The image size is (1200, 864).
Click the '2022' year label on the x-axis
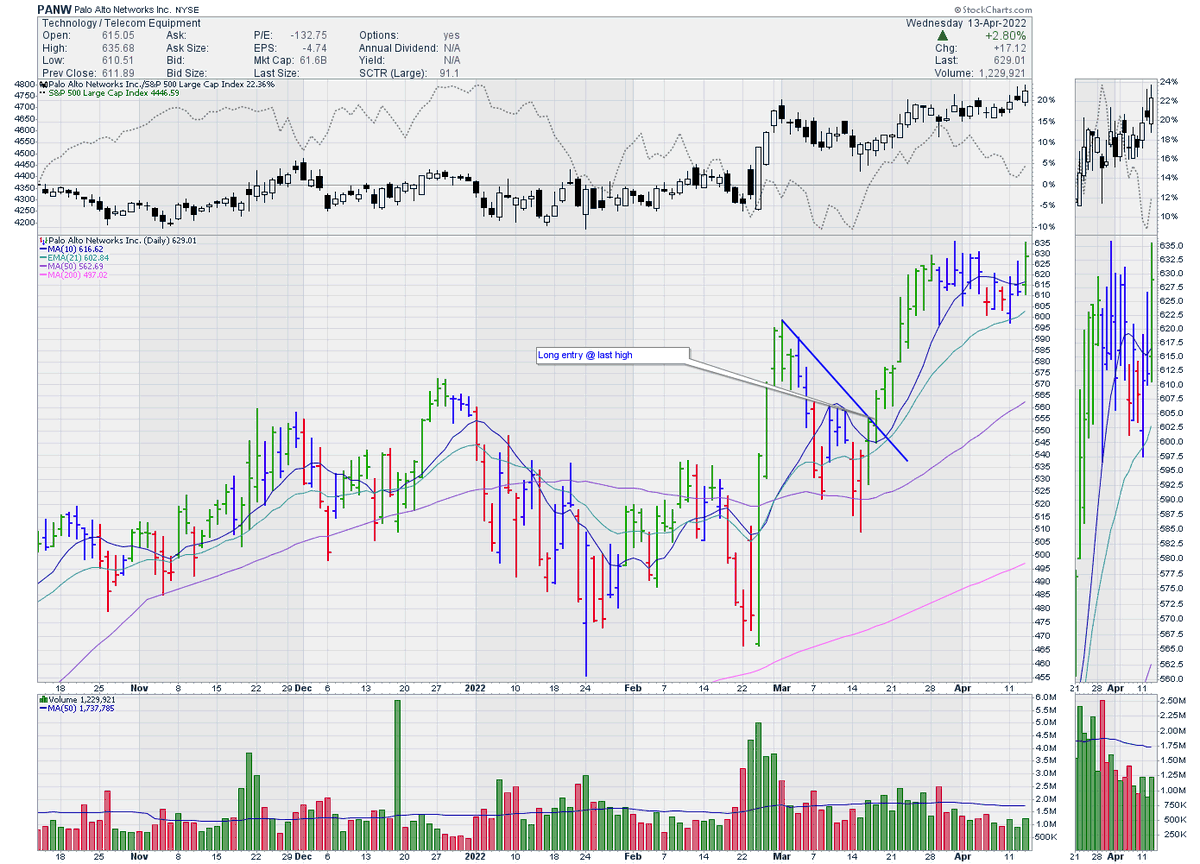point(475,690)
